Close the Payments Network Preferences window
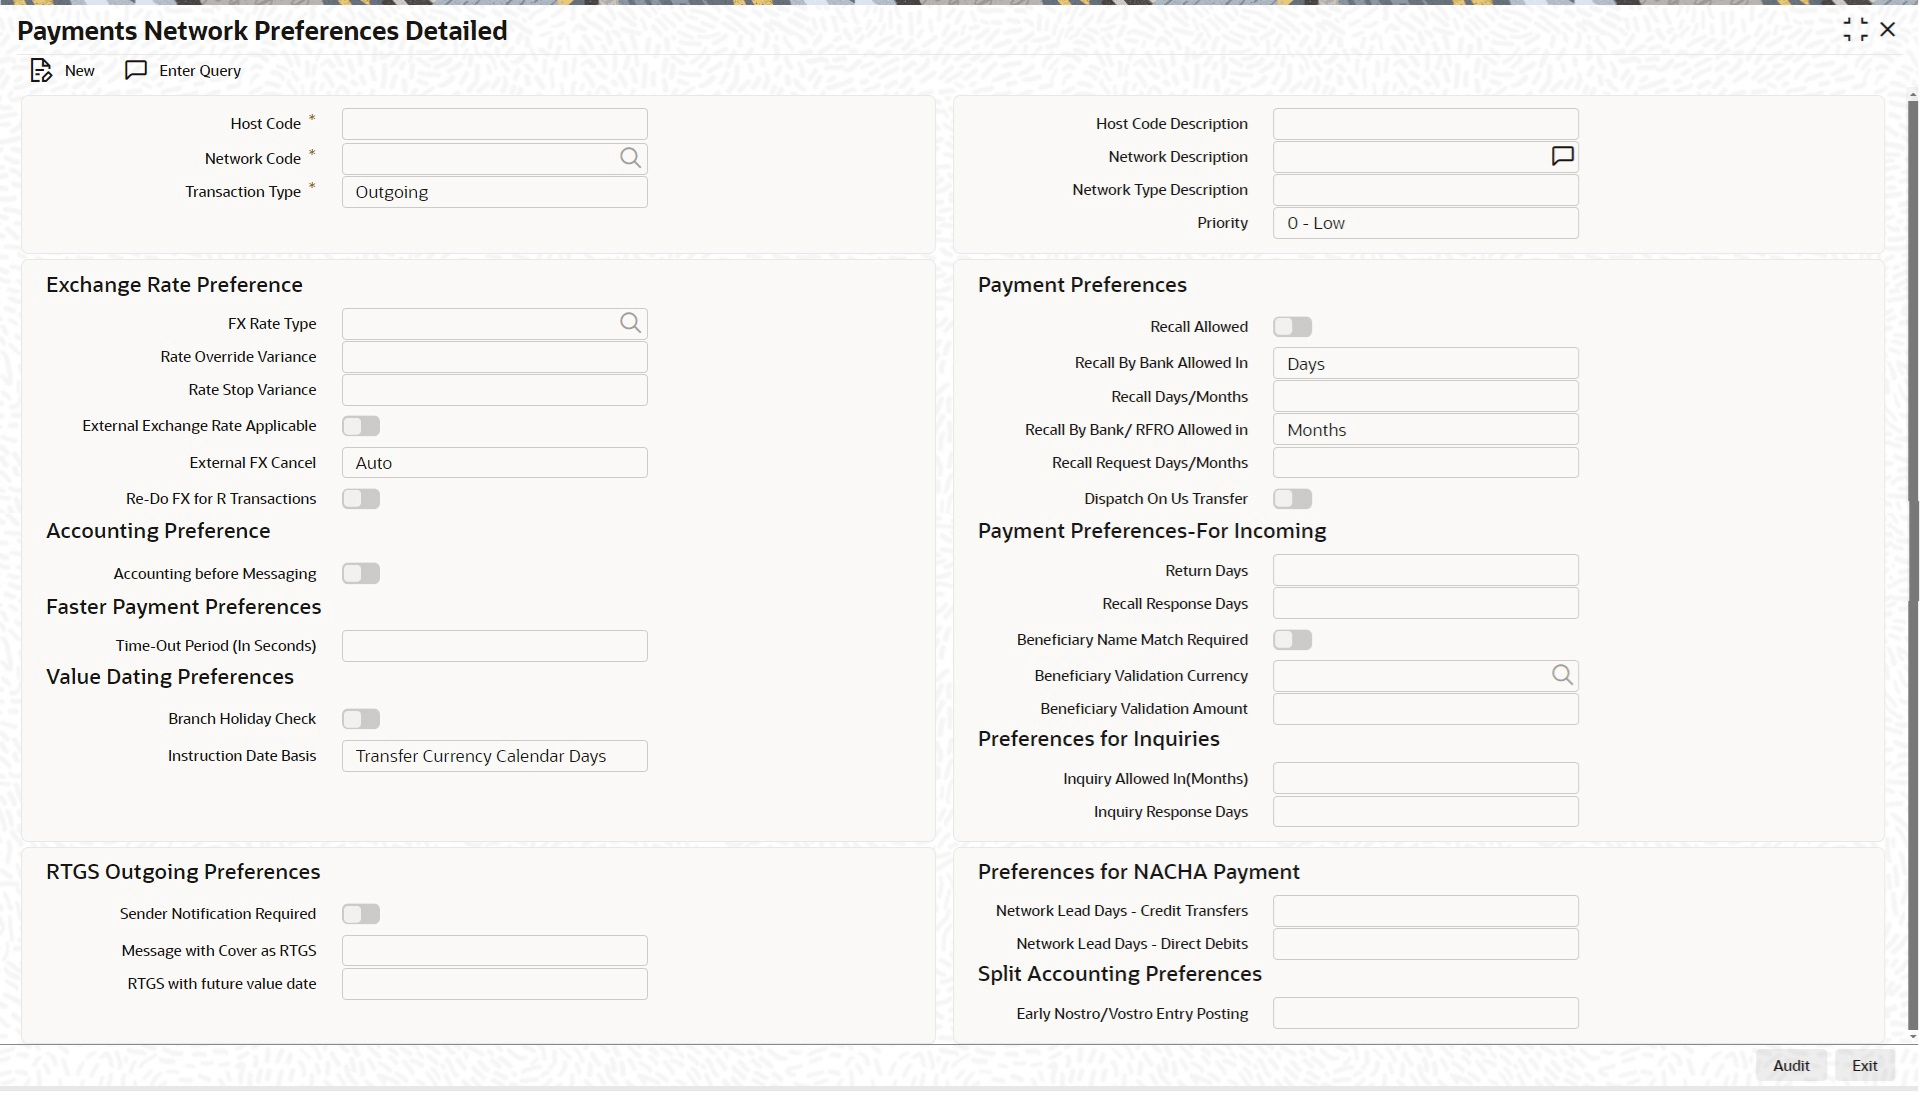Image resolution: width=1920 pixels, height=1098 pixels. 1888,30
